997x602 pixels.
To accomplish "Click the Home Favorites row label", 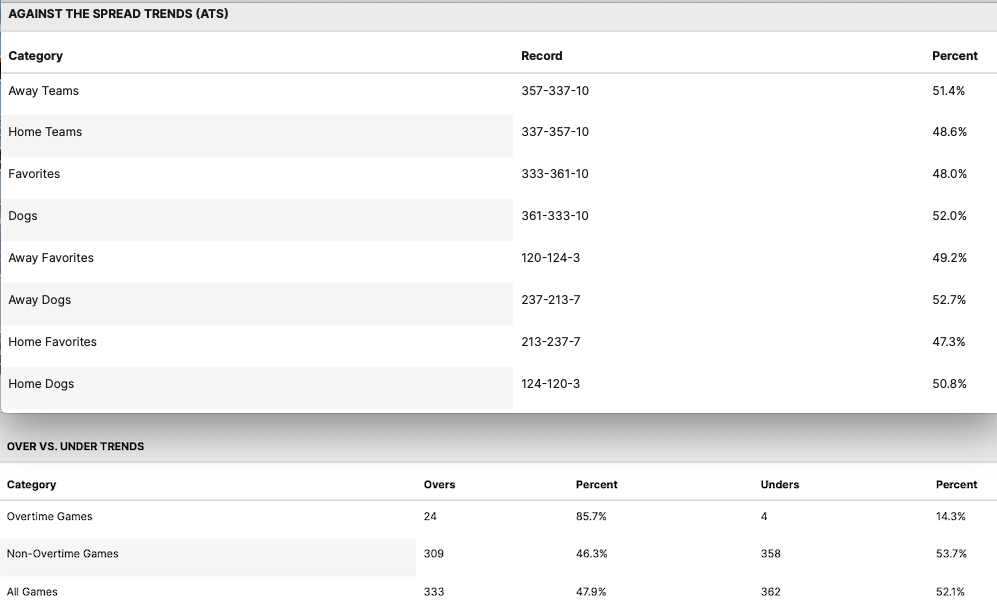I will point(53,342).
